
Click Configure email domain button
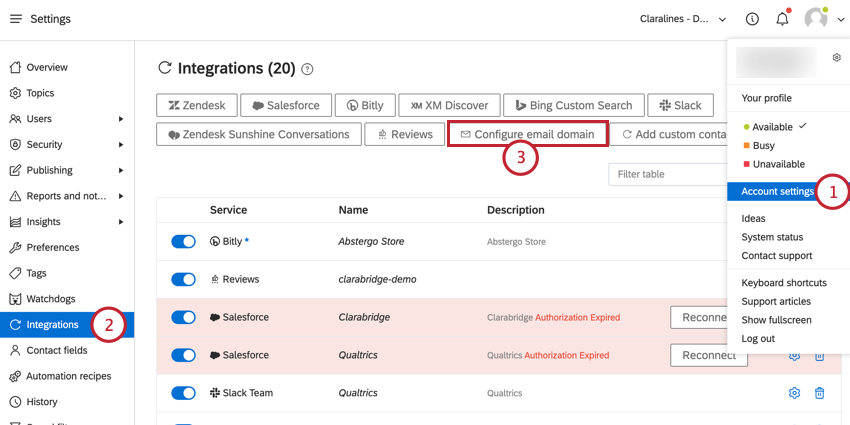tap(527, 134)
